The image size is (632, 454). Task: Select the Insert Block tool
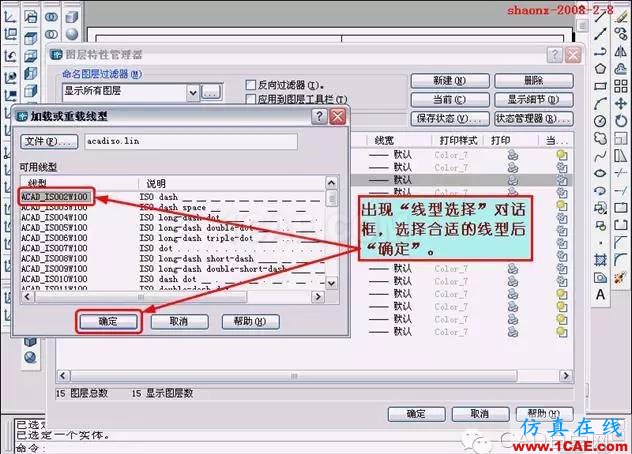[x=600, y=208]
